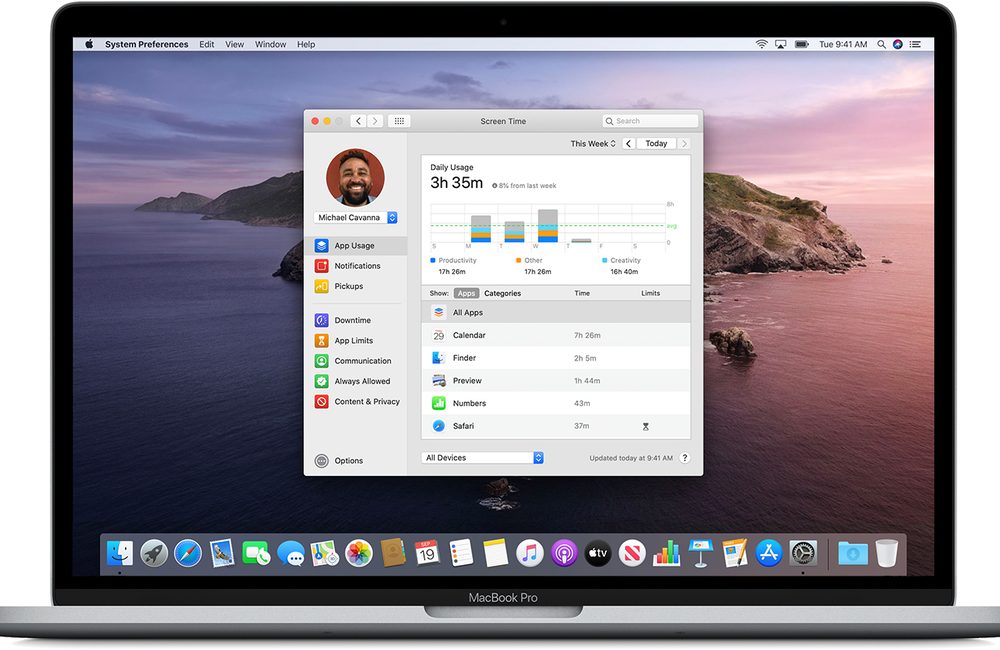Open Launchpad in the Dock
The width and height of the screenshot is (1000, 650).
[154, 553]
